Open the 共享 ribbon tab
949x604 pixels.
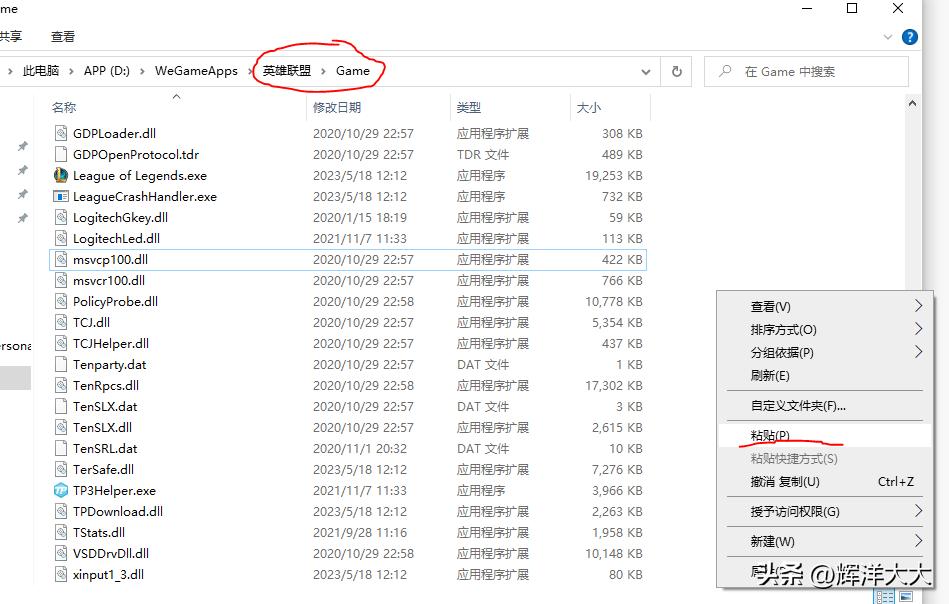[10, 37]
